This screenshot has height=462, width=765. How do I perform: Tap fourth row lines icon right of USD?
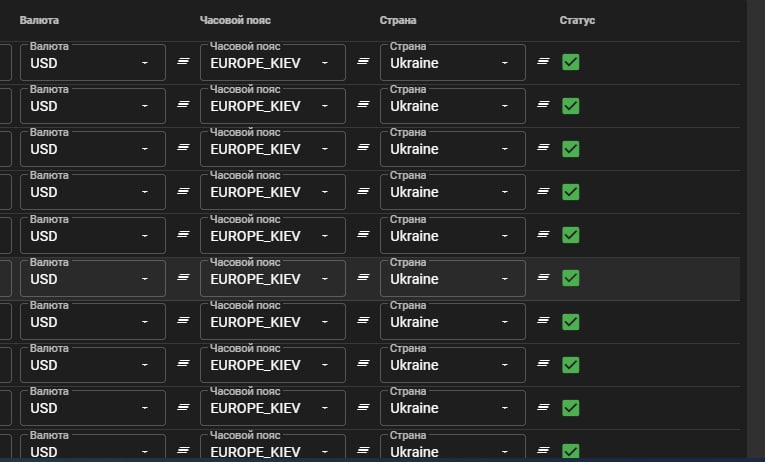[183, 191]
